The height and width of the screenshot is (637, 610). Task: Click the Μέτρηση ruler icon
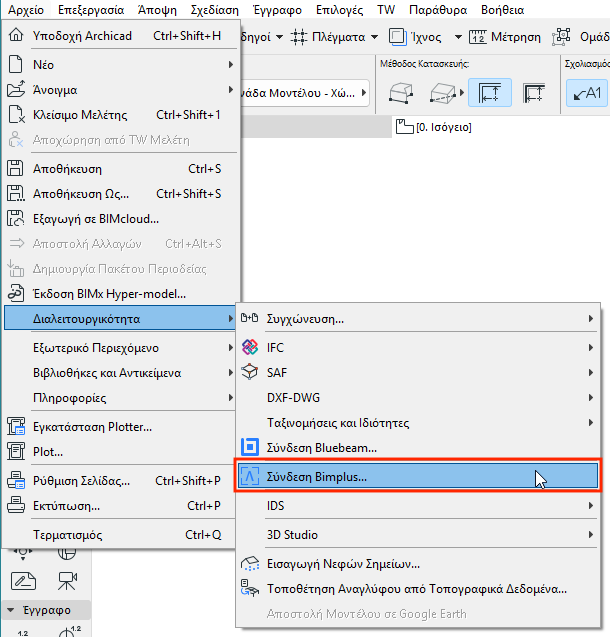pyautogui.click(x=478, y=37)
